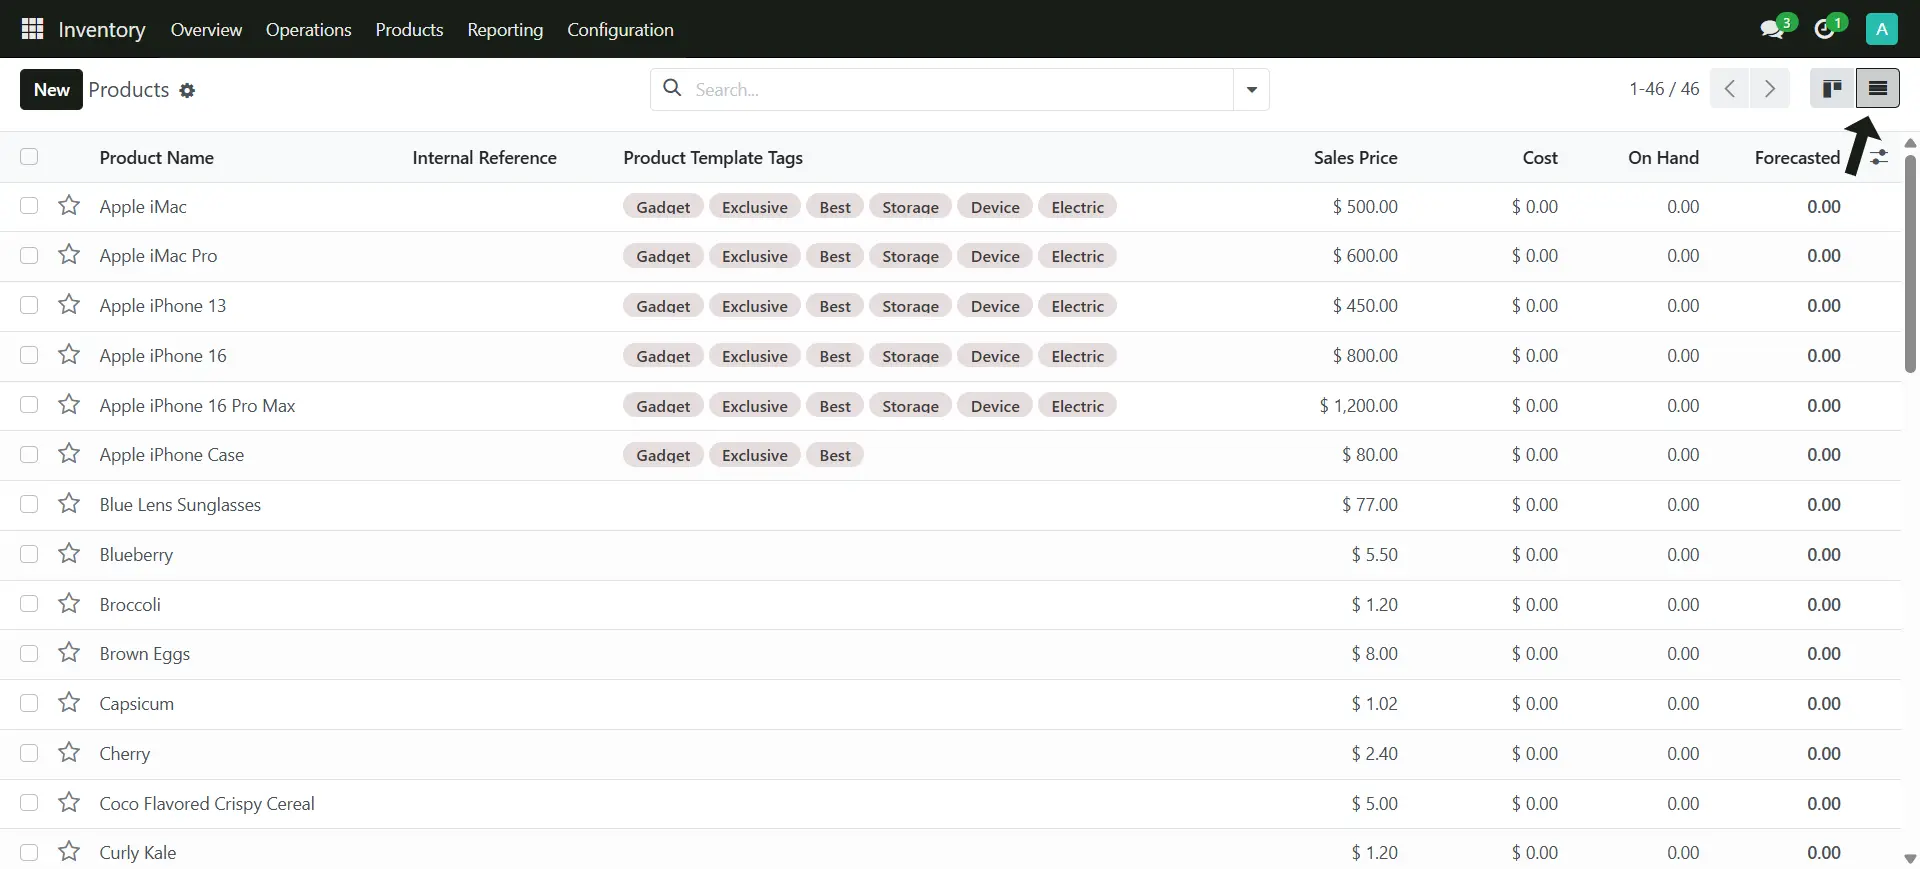The width and height of the screenshot is (1920, 869).
Task: Open the activities clock icon
Action: (1825, 29)
